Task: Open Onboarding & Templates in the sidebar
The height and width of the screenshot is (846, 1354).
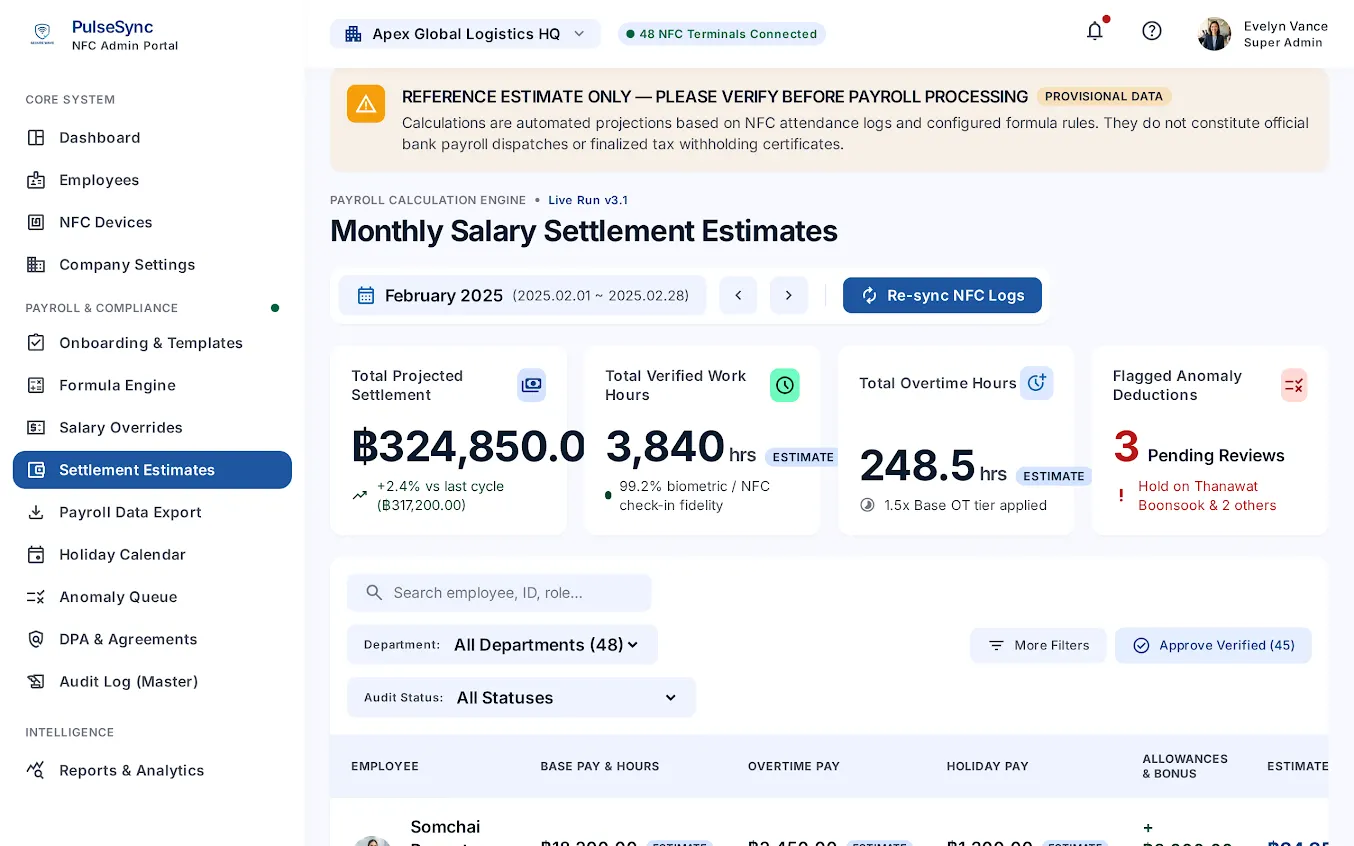Action: [x=152, y=343]
